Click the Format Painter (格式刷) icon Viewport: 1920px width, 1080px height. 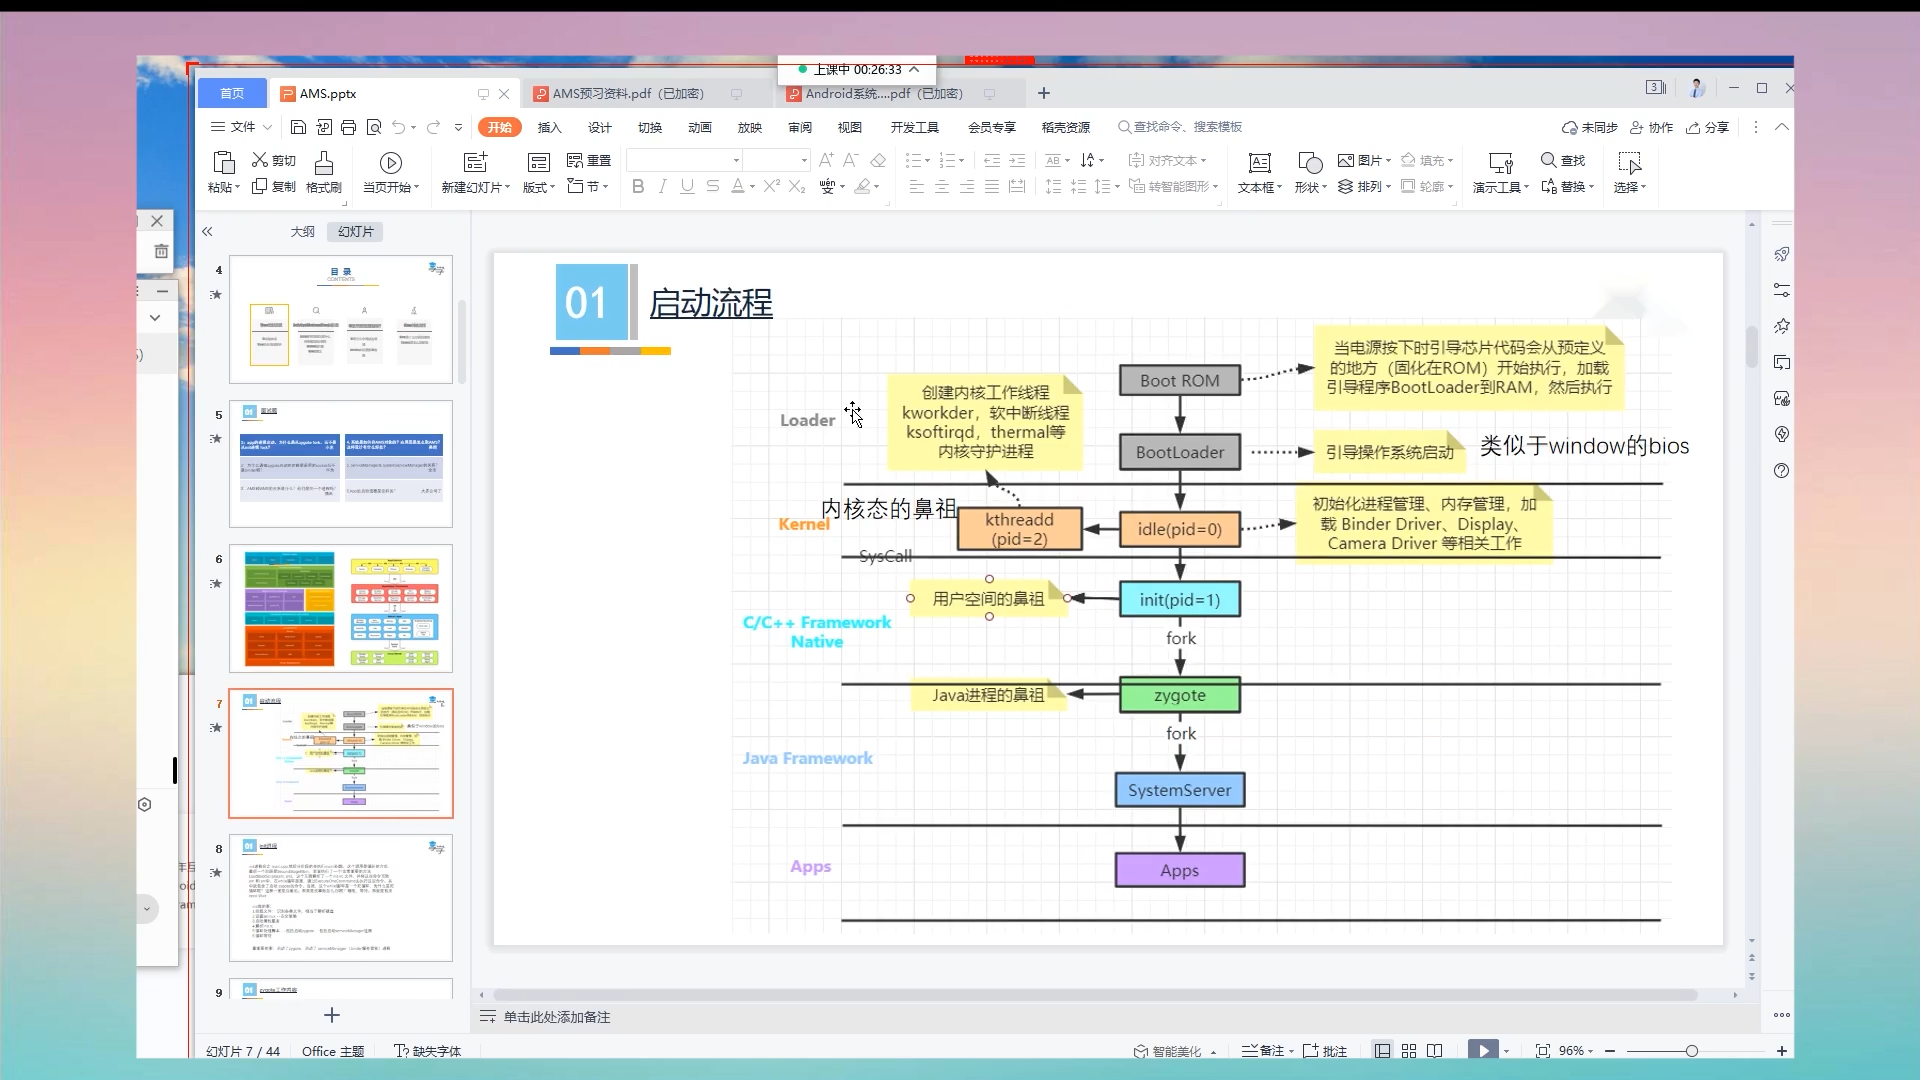click(x=323, y=163)
